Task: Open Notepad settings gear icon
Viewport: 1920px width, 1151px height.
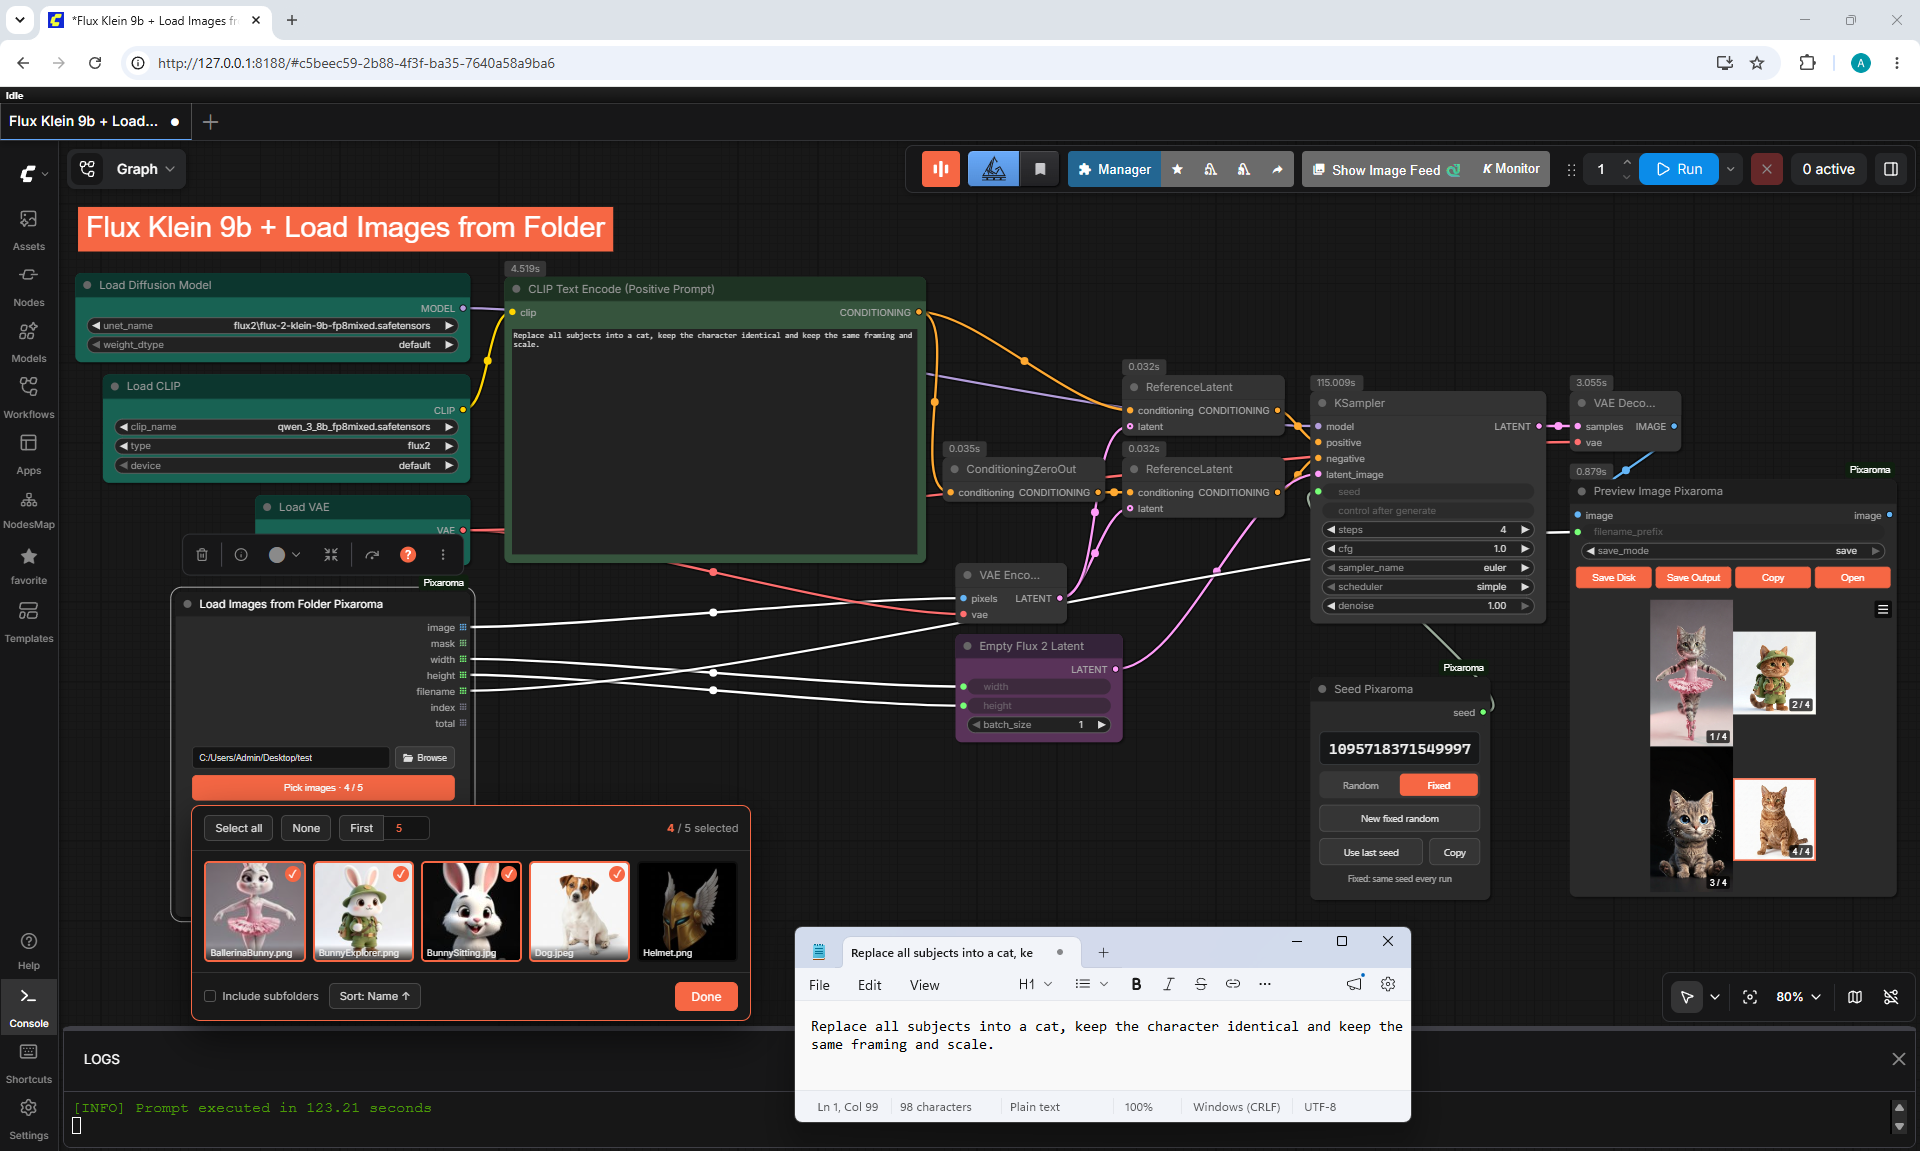Action: 1388,984
